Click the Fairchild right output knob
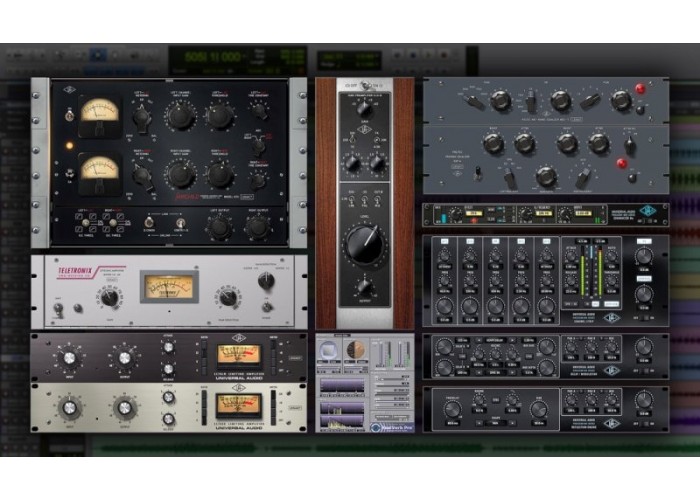700x500 pixels. coord(258,227)
